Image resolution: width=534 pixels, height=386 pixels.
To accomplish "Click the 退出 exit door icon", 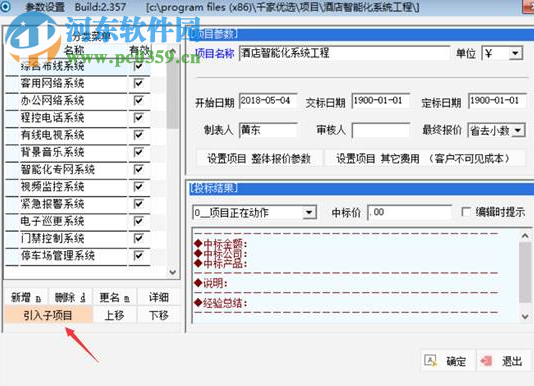I will 487,361.
